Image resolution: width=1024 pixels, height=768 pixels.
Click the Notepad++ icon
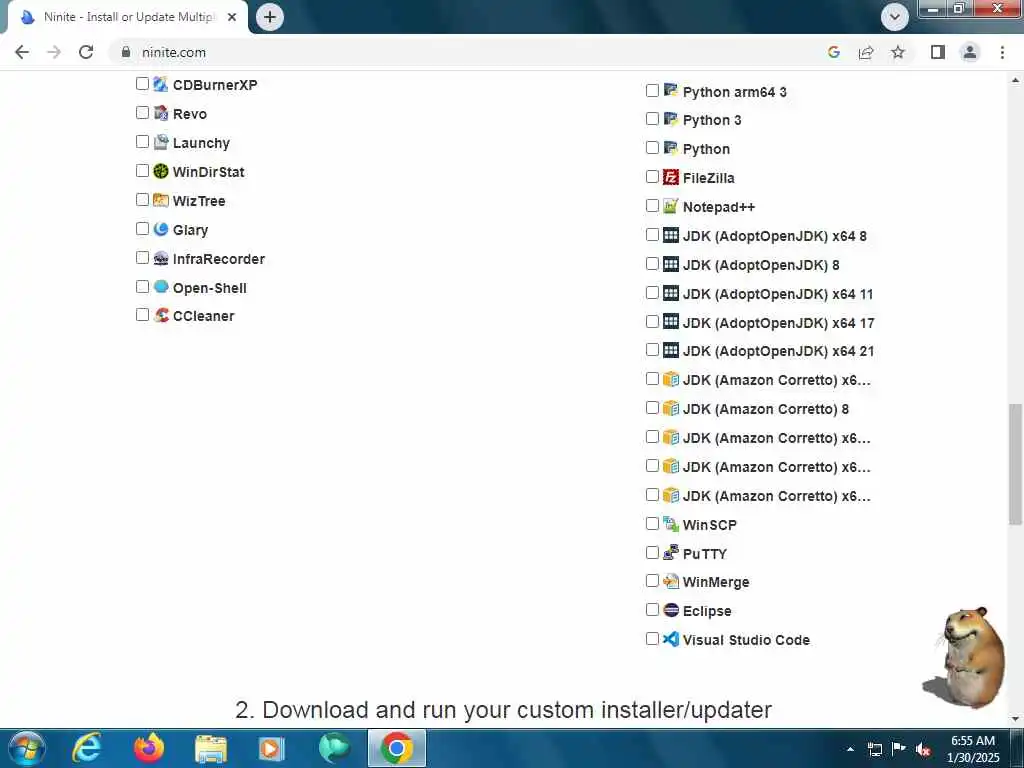click(x=671, y=206)
